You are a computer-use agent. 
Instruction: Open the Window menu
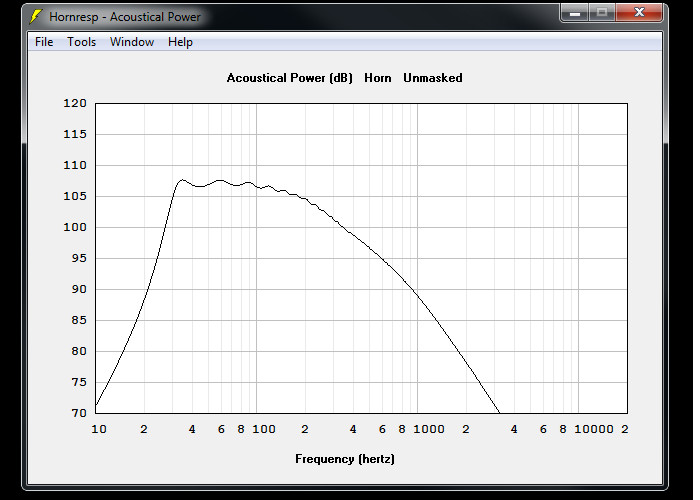coord(132,42)
